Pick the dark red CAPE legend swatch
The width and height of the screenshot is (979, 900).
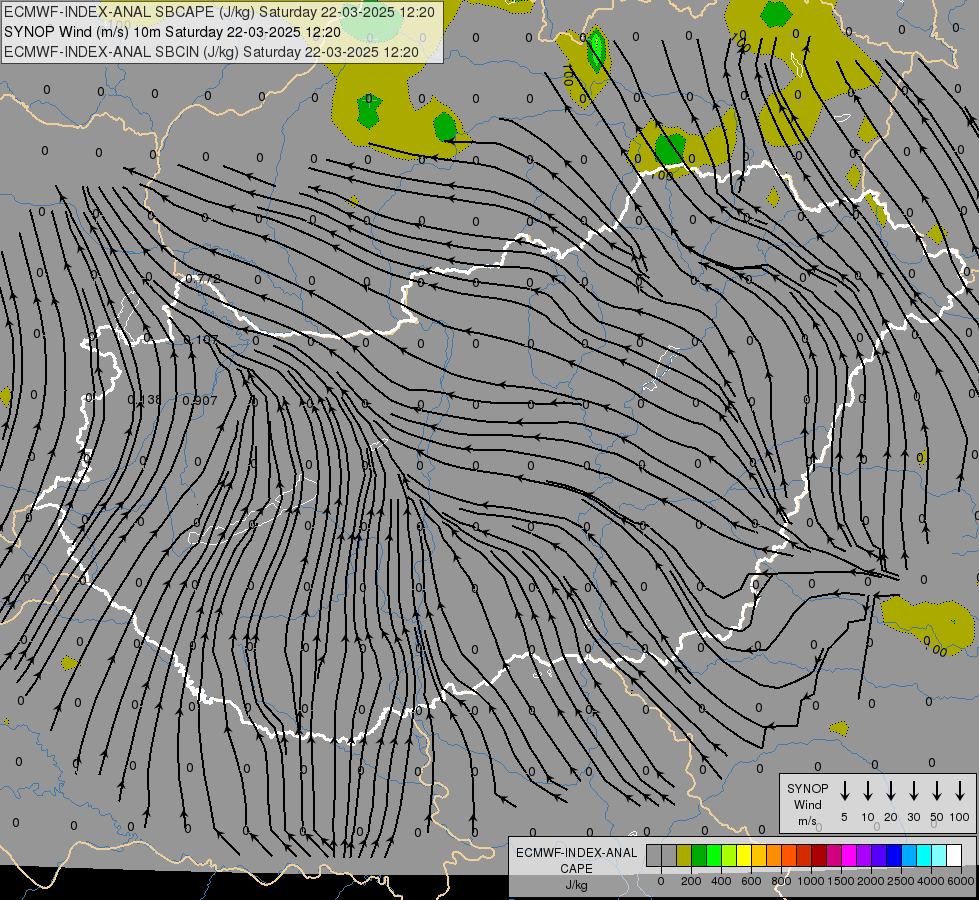[x=820, y=855]
